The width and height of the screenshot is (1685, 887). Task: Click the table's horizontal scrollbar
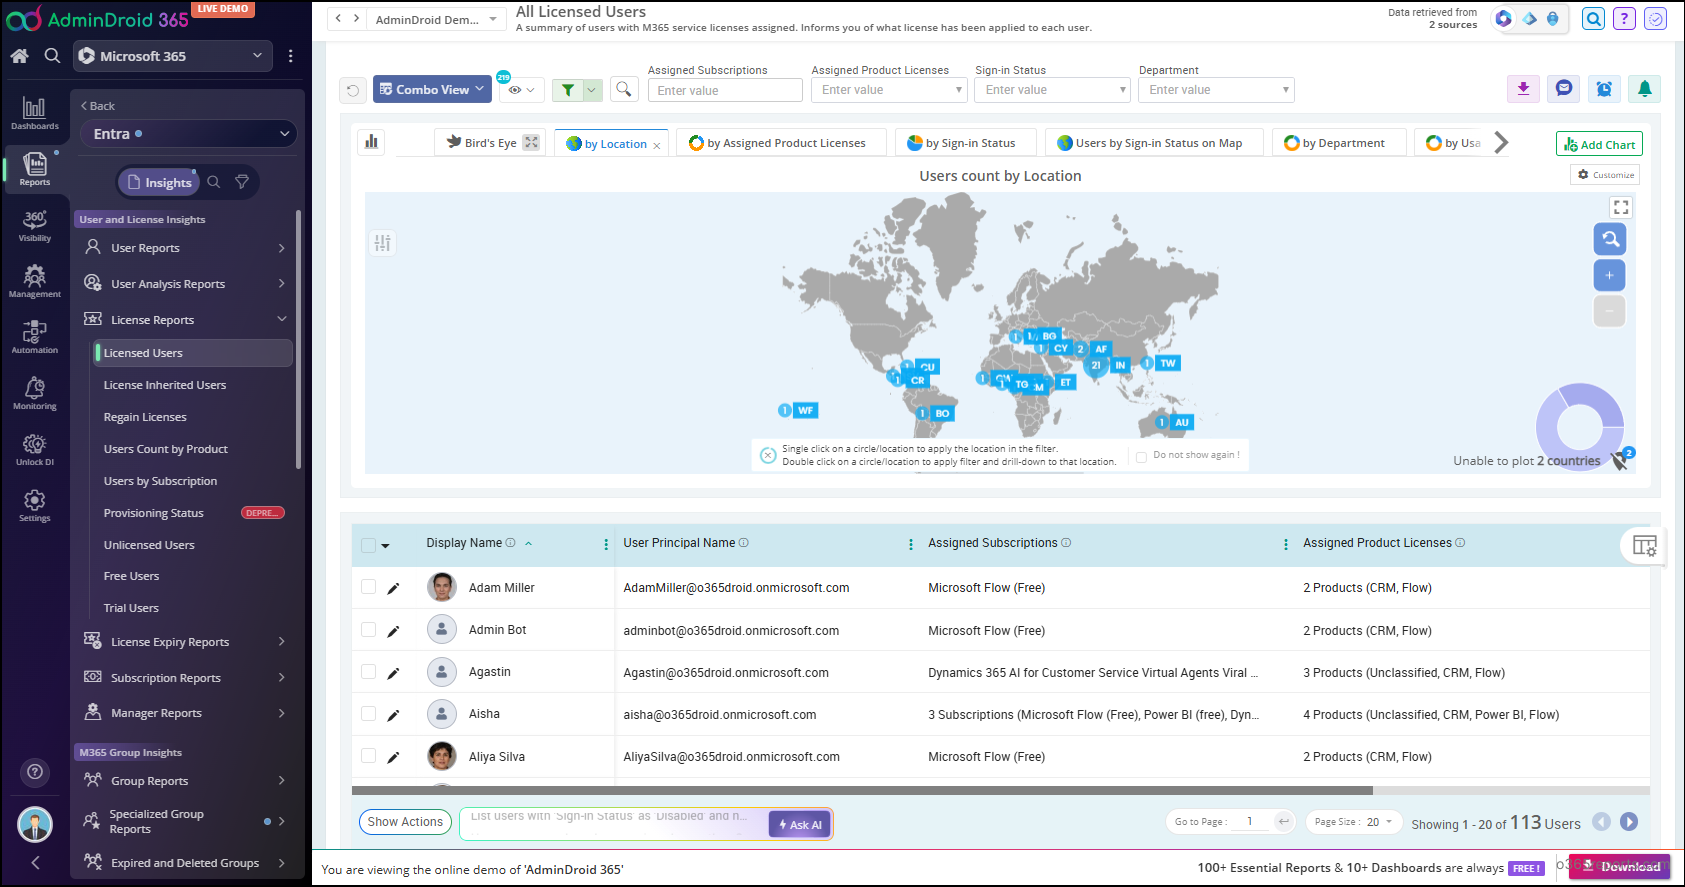pos(862,790)
